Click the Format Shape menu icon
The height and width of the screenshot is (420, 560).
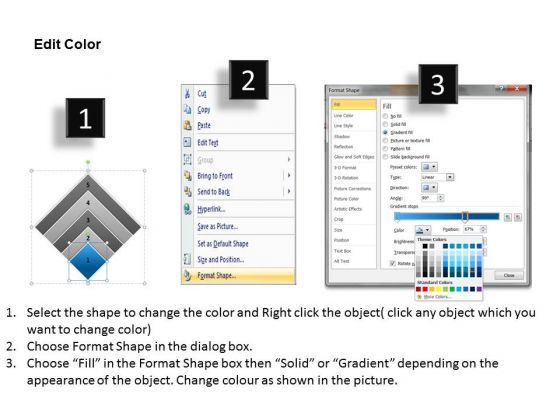pos(188,275)
